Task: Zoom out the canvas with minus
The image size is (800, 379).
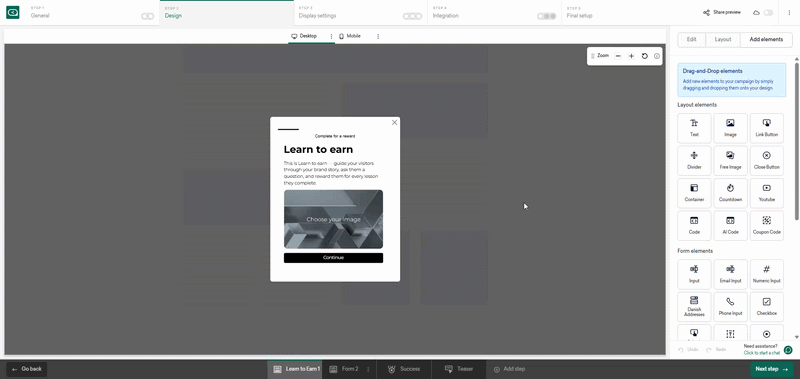Action: coord(618,56)
